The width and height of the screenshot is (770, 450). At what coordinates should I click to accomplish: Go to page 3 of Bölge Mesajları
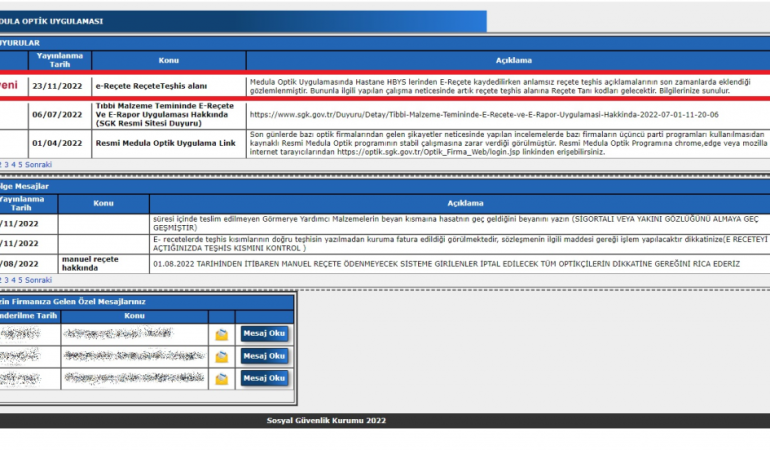click(x=4, y=280)
